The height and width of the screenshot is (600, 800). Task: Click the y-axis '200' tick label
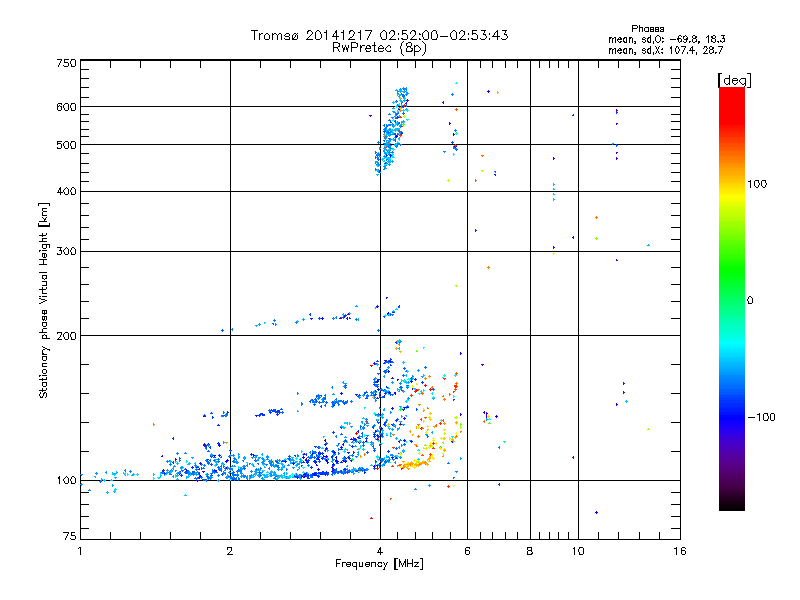(66, 336)
